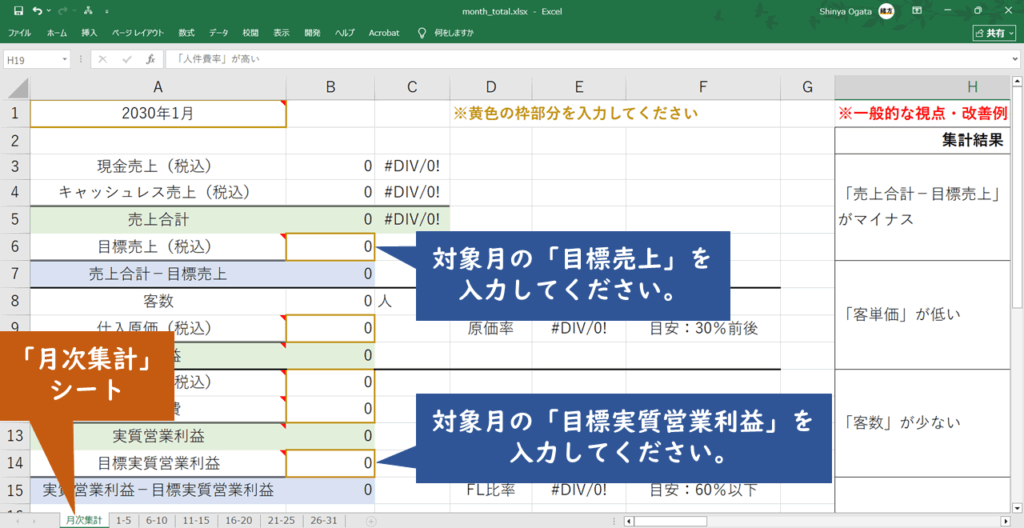Expand the formula bar chevron

[x=1013, y=60]
